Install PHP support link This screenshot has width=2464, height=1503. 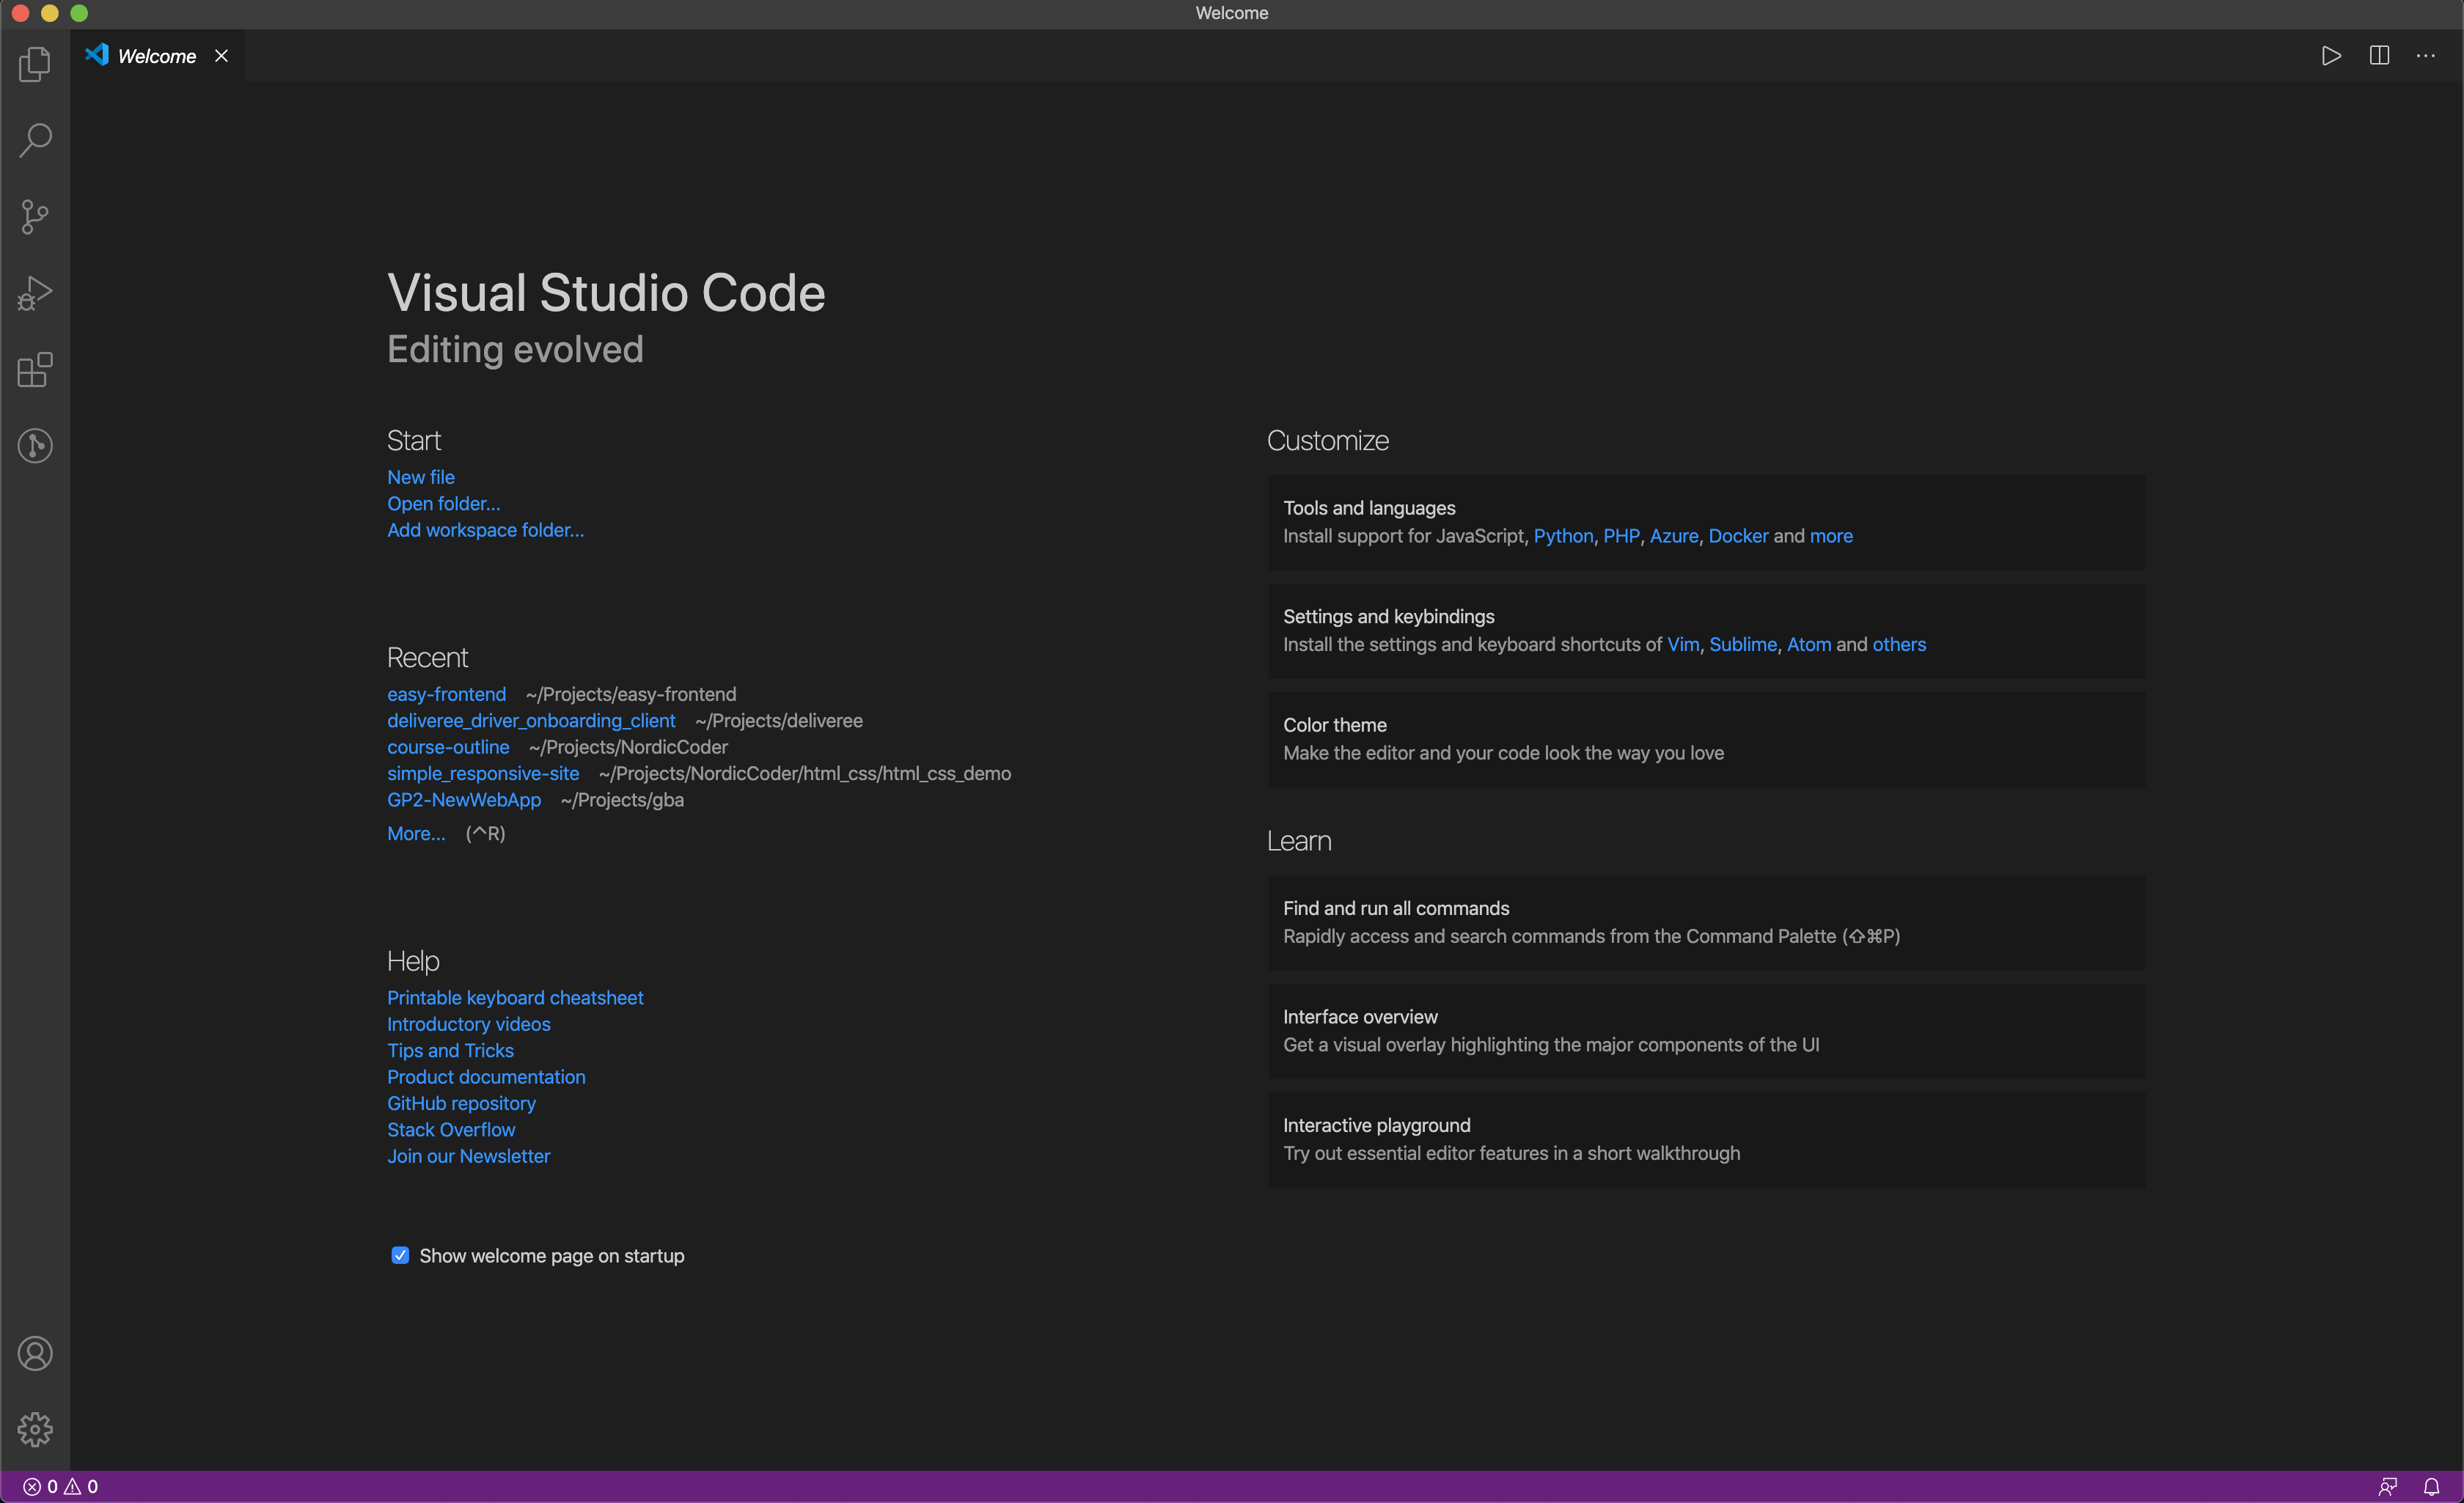pyautogui.click(x=1621, y=536)
